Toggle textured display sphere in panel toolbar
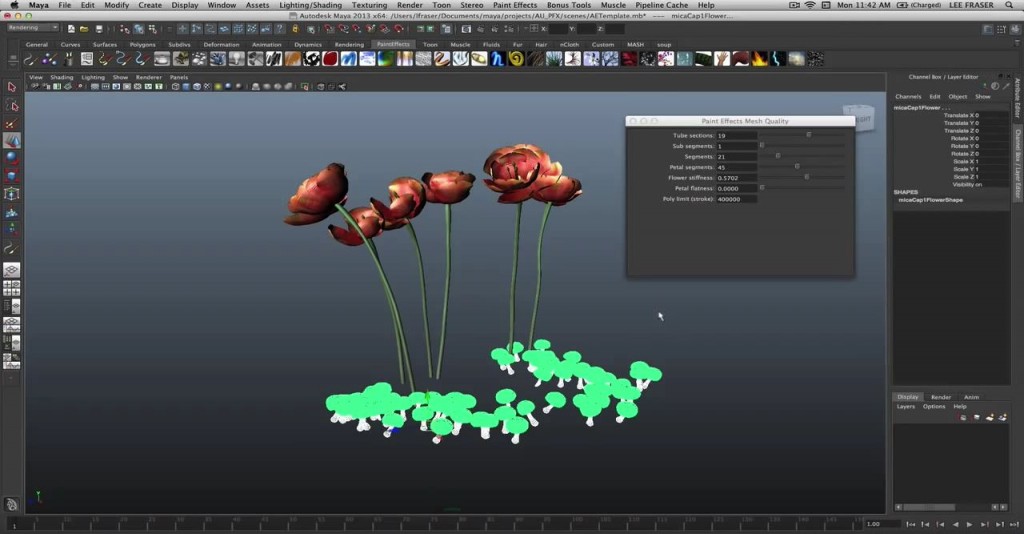Screen dimensions: 1024x534 [x=207, y=86]
